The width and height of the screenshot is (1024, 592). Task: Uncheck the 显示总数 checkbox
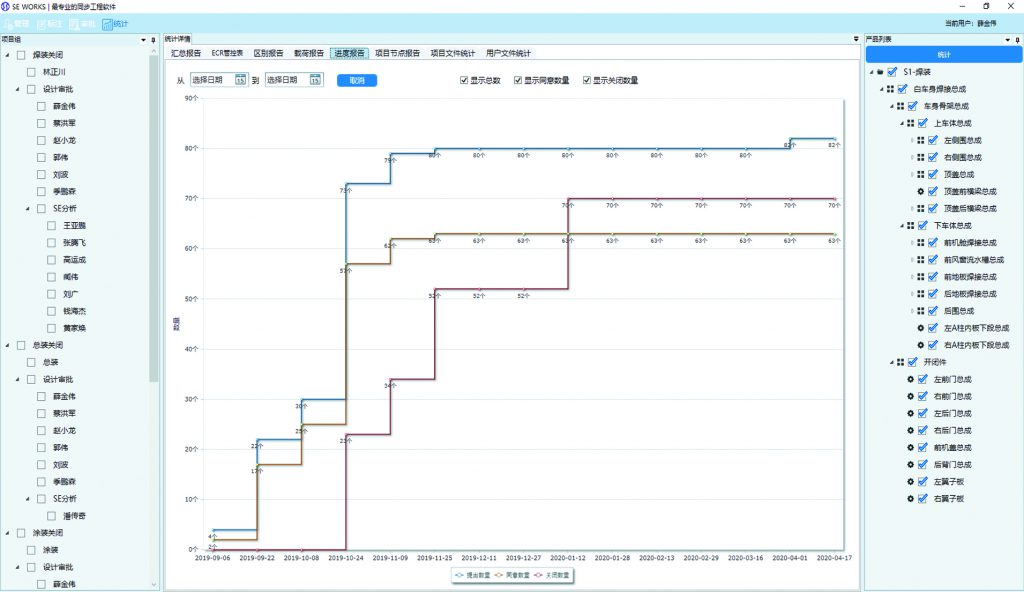(463, 80)
